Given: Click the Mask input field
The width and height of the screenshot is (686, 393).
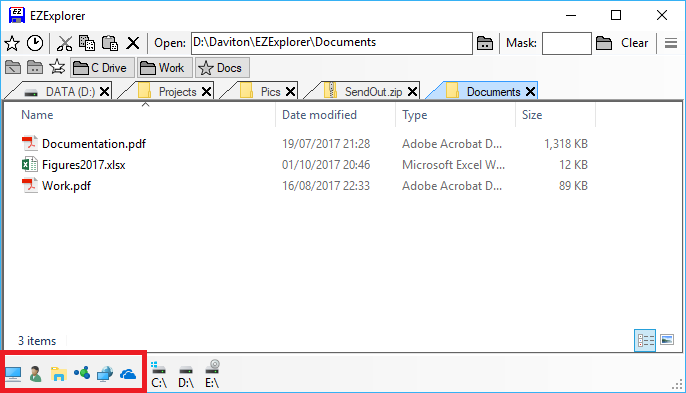Looking at the screenshot, I should (567, 43).
